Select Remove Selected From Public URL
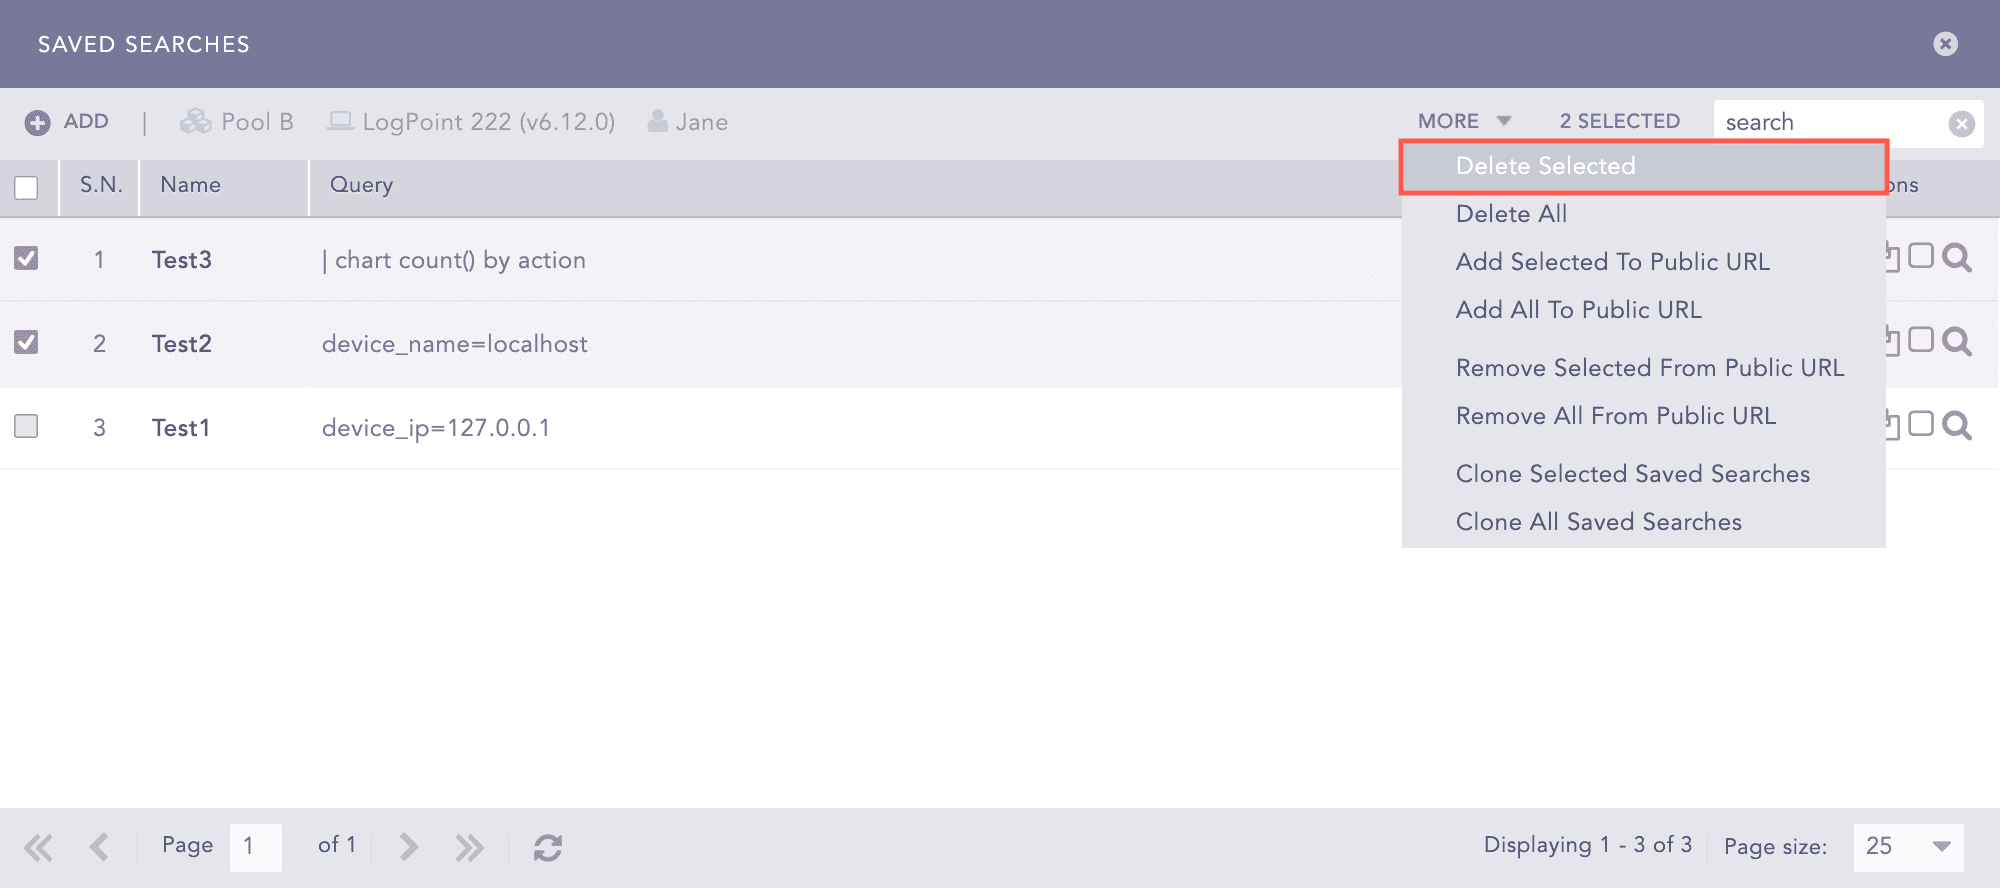 pyautogui.click(x=1644, y=368)
